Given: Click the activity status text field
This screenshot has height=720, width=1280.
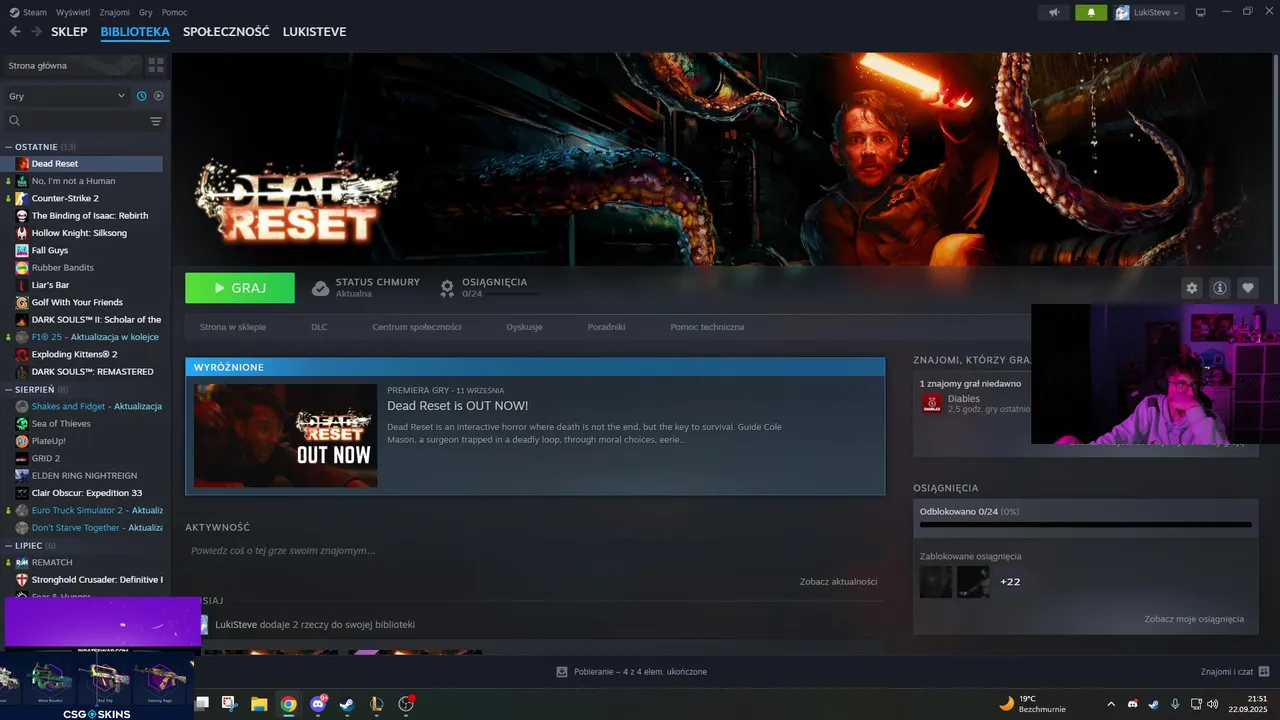Looking at the screenshot, I should [535, 551].
